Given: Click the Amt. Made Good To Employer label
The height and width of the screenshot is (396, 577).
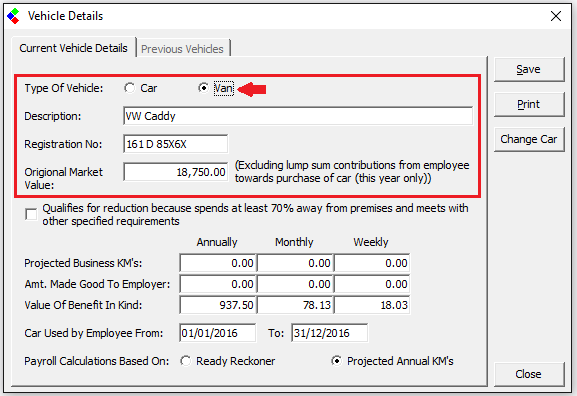Looking at the screenshot, I should (x=97, y=284).
